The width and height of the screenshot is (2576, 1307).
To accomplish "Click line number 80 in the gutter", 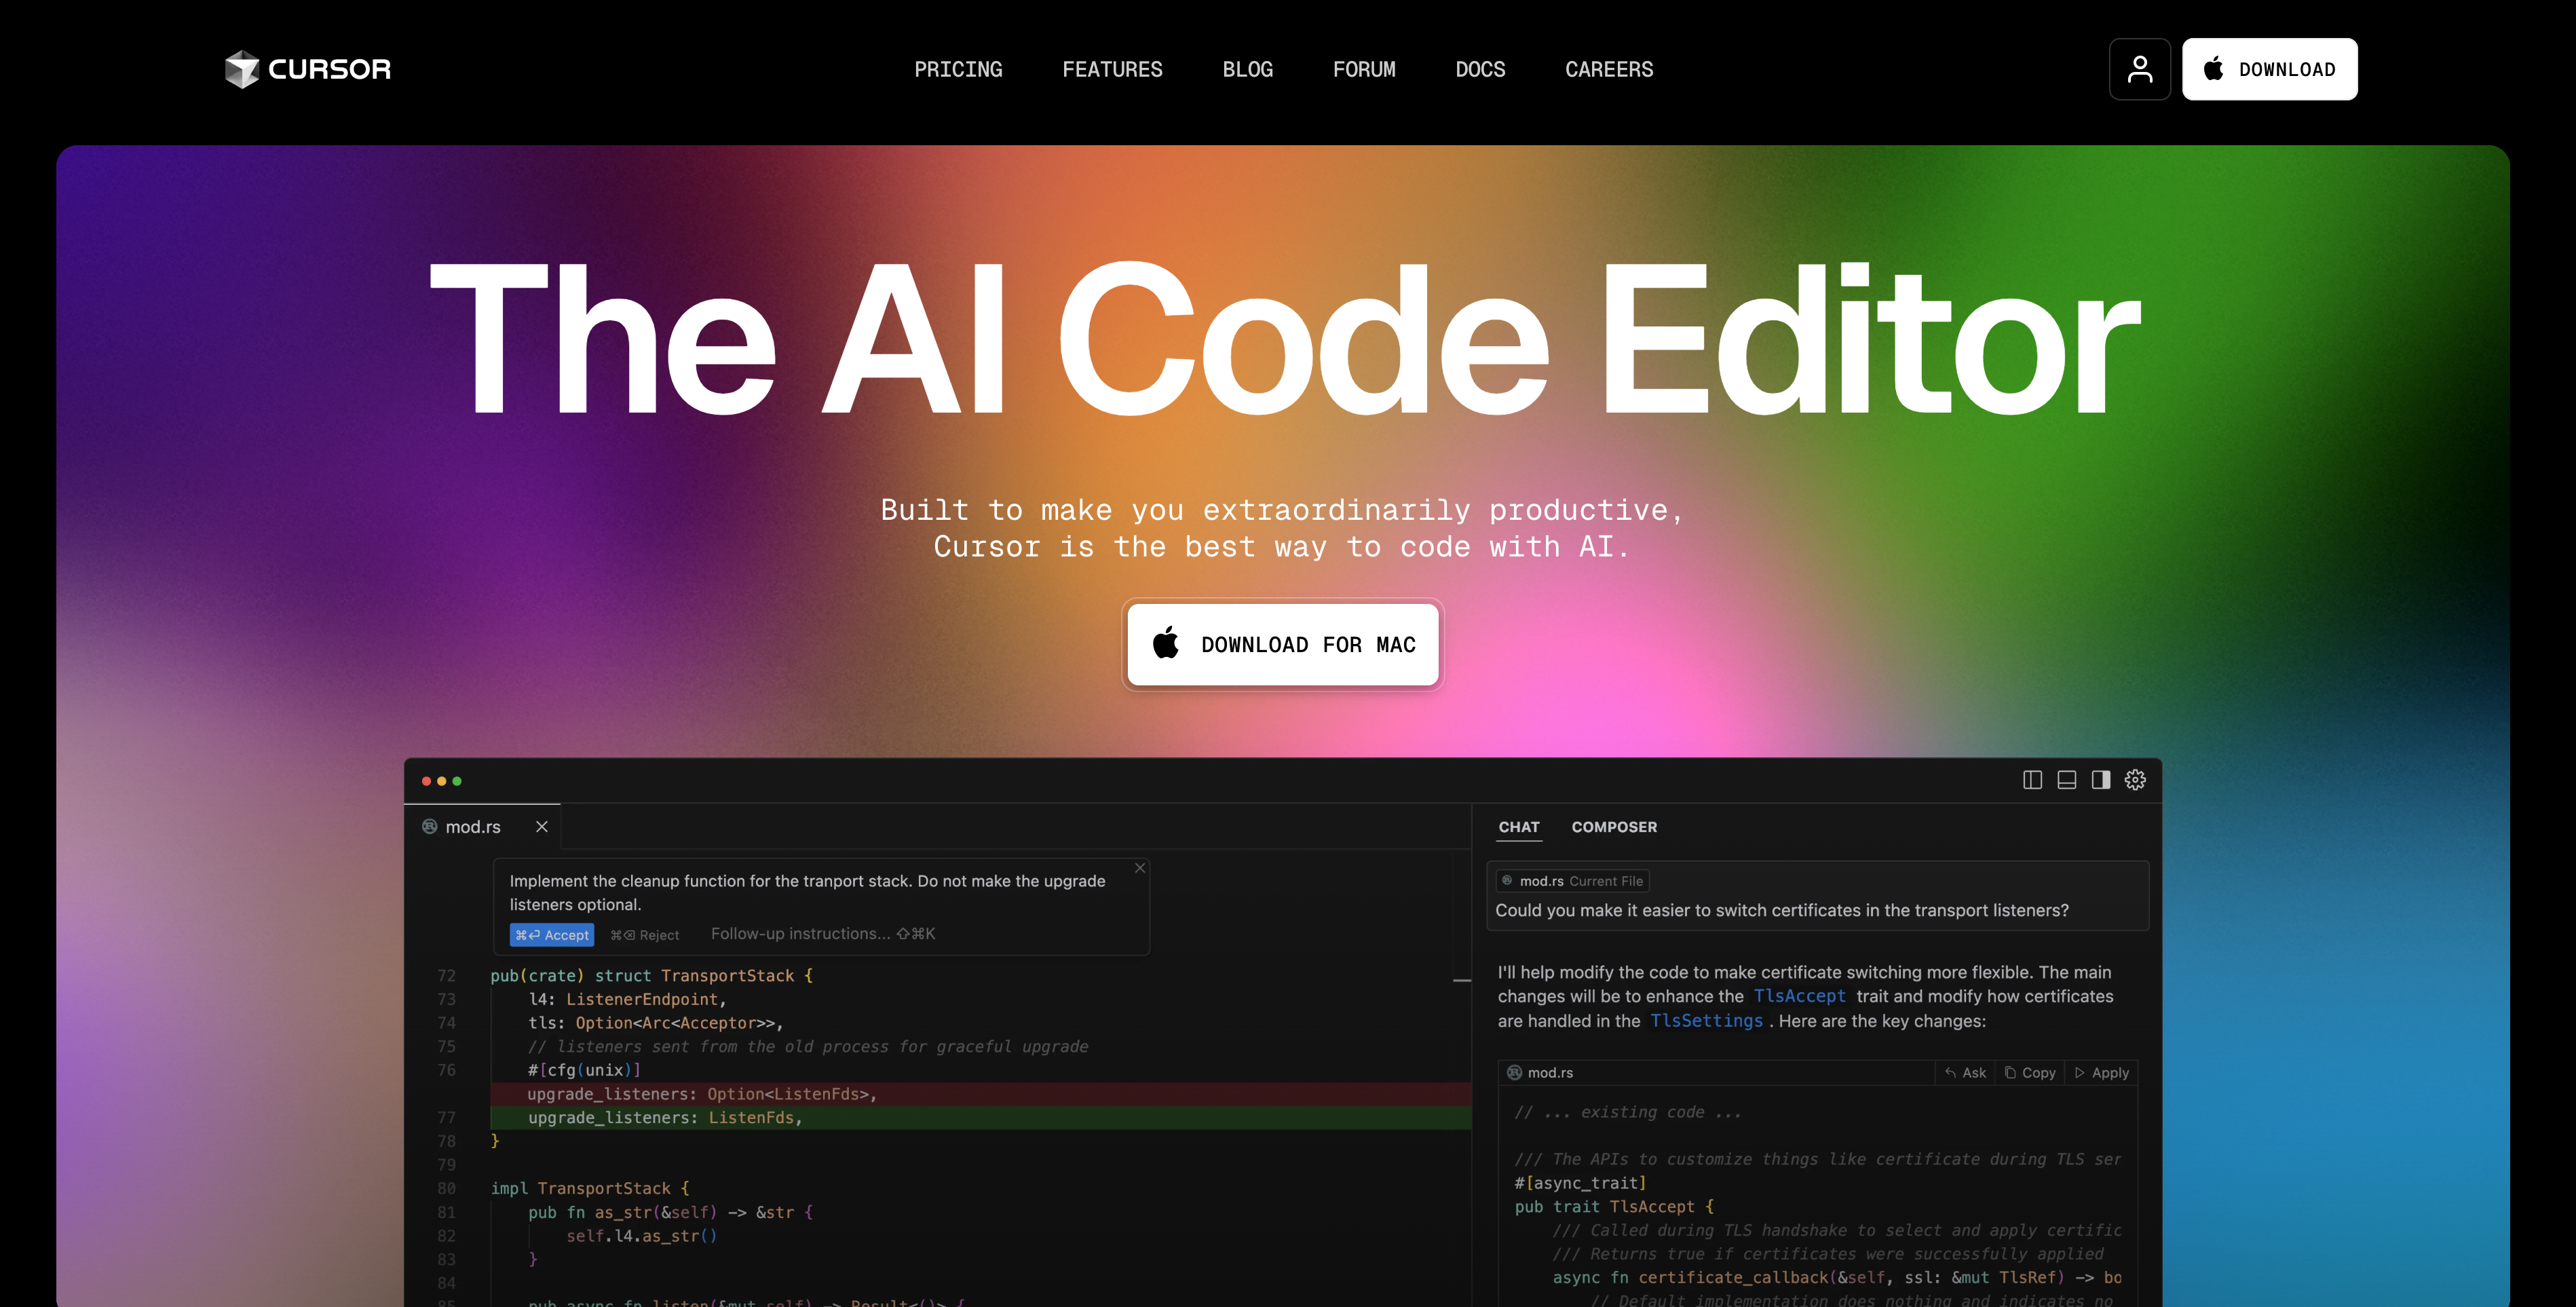I will click(446, 1189).
